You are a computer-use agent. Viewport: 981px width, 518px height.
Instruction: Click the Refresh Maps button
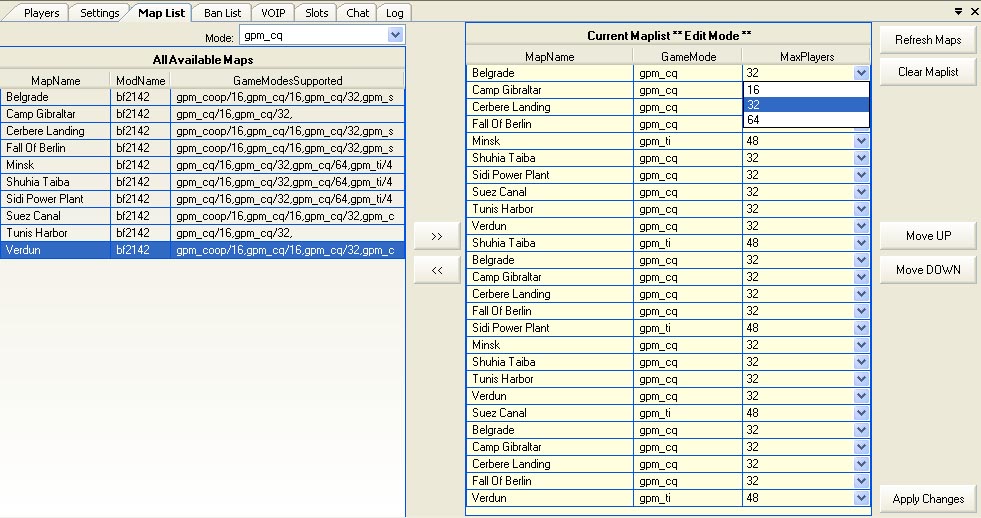coord(928,40)
